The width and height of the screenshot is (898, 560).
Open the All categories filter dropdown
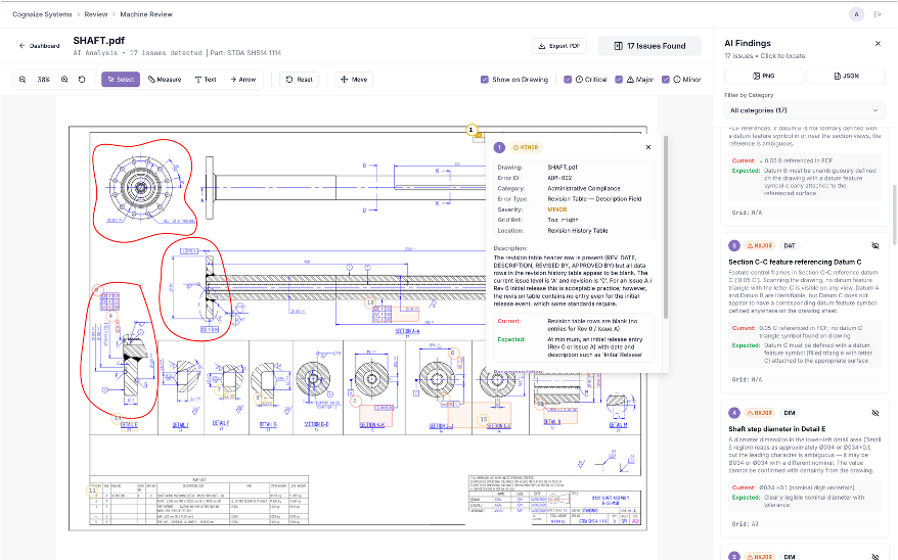(x=804, y=110)
